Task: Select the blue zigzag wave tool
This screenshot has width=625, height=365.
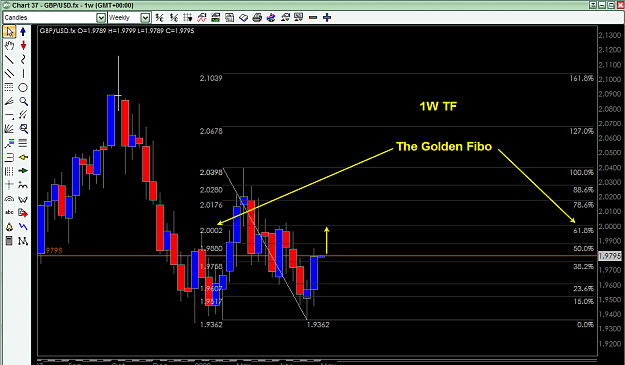Action: pos(23,227)
